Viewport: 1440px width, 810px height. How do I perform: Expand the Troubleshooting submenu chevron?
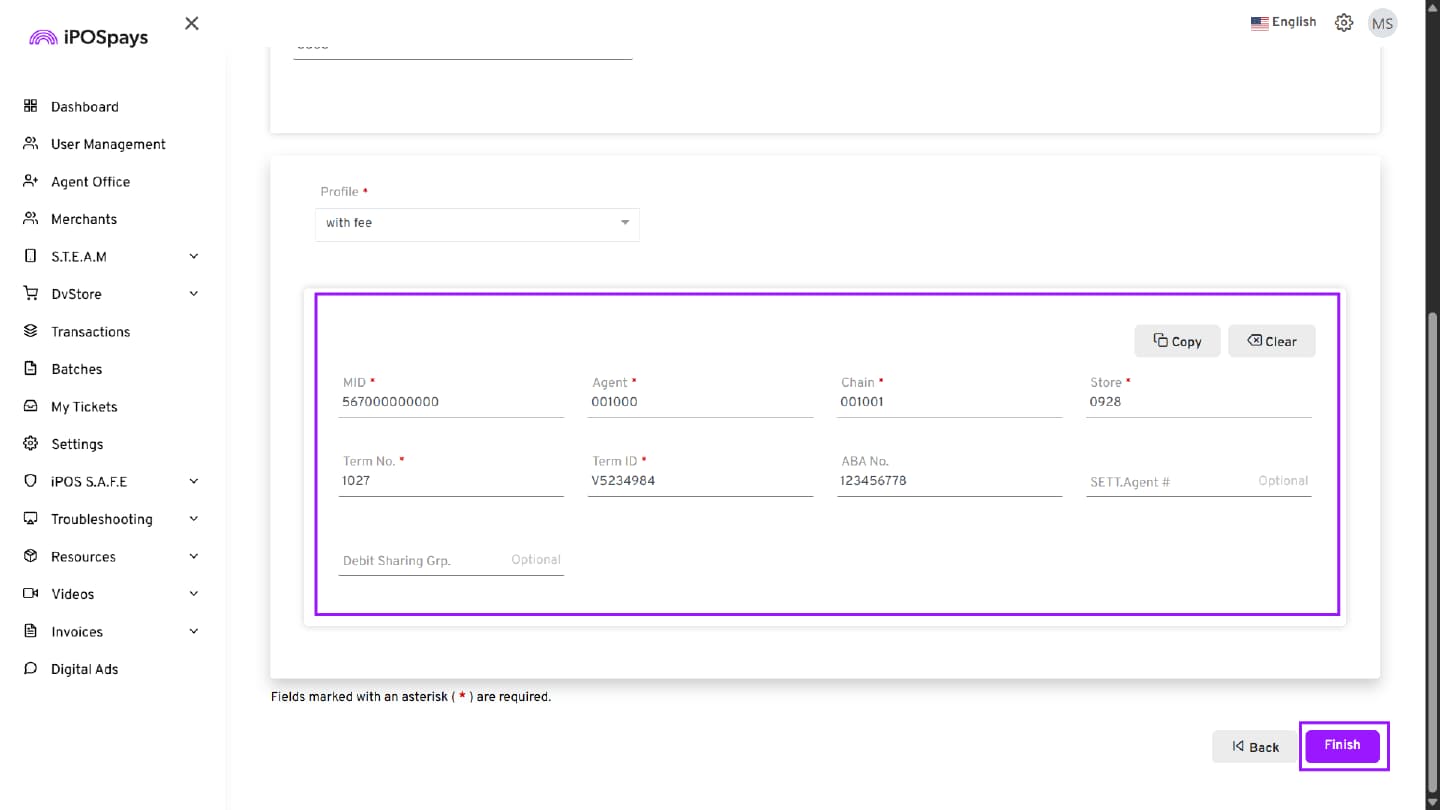coord(194,519)
